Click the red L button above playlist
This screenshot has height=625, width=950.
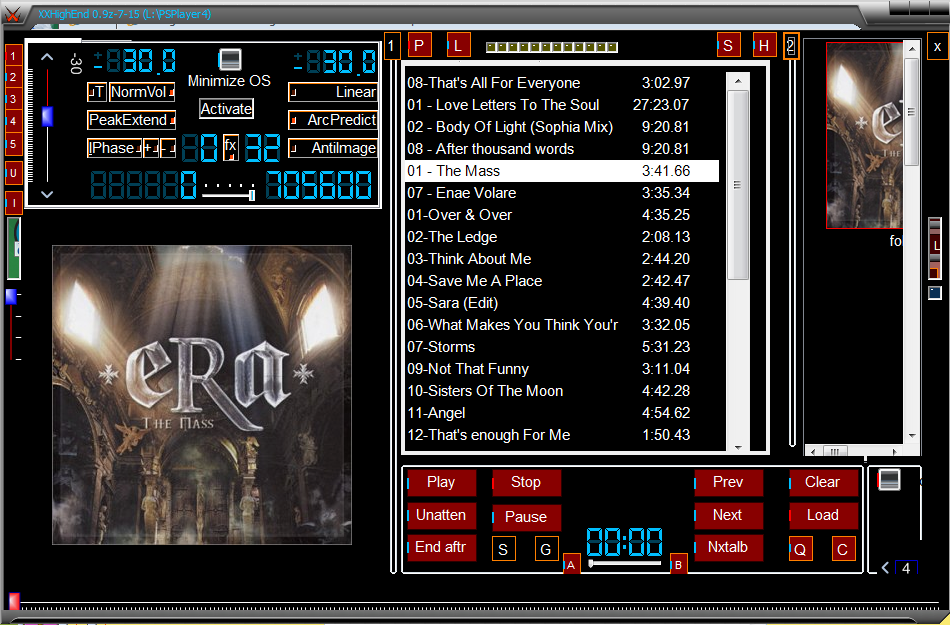point(458,45)
